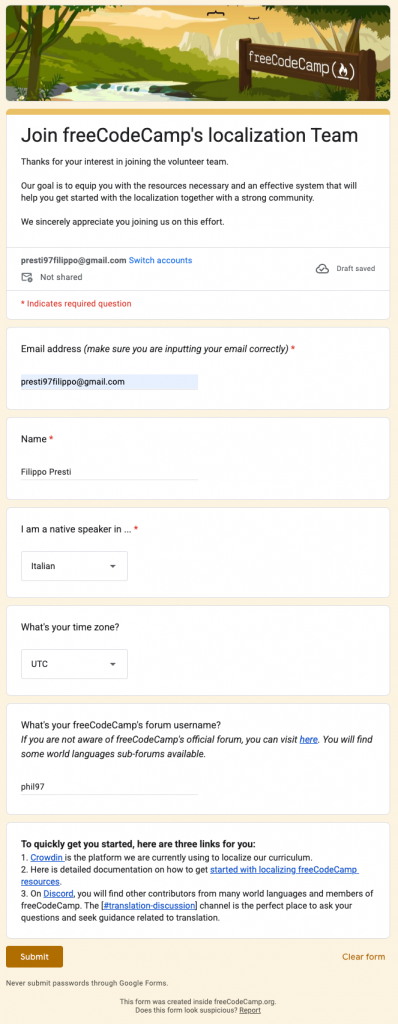Viewport: 398px width, 1024px height.
Task: Edit the Name field Filippo Presti
Action: (109, 472)
